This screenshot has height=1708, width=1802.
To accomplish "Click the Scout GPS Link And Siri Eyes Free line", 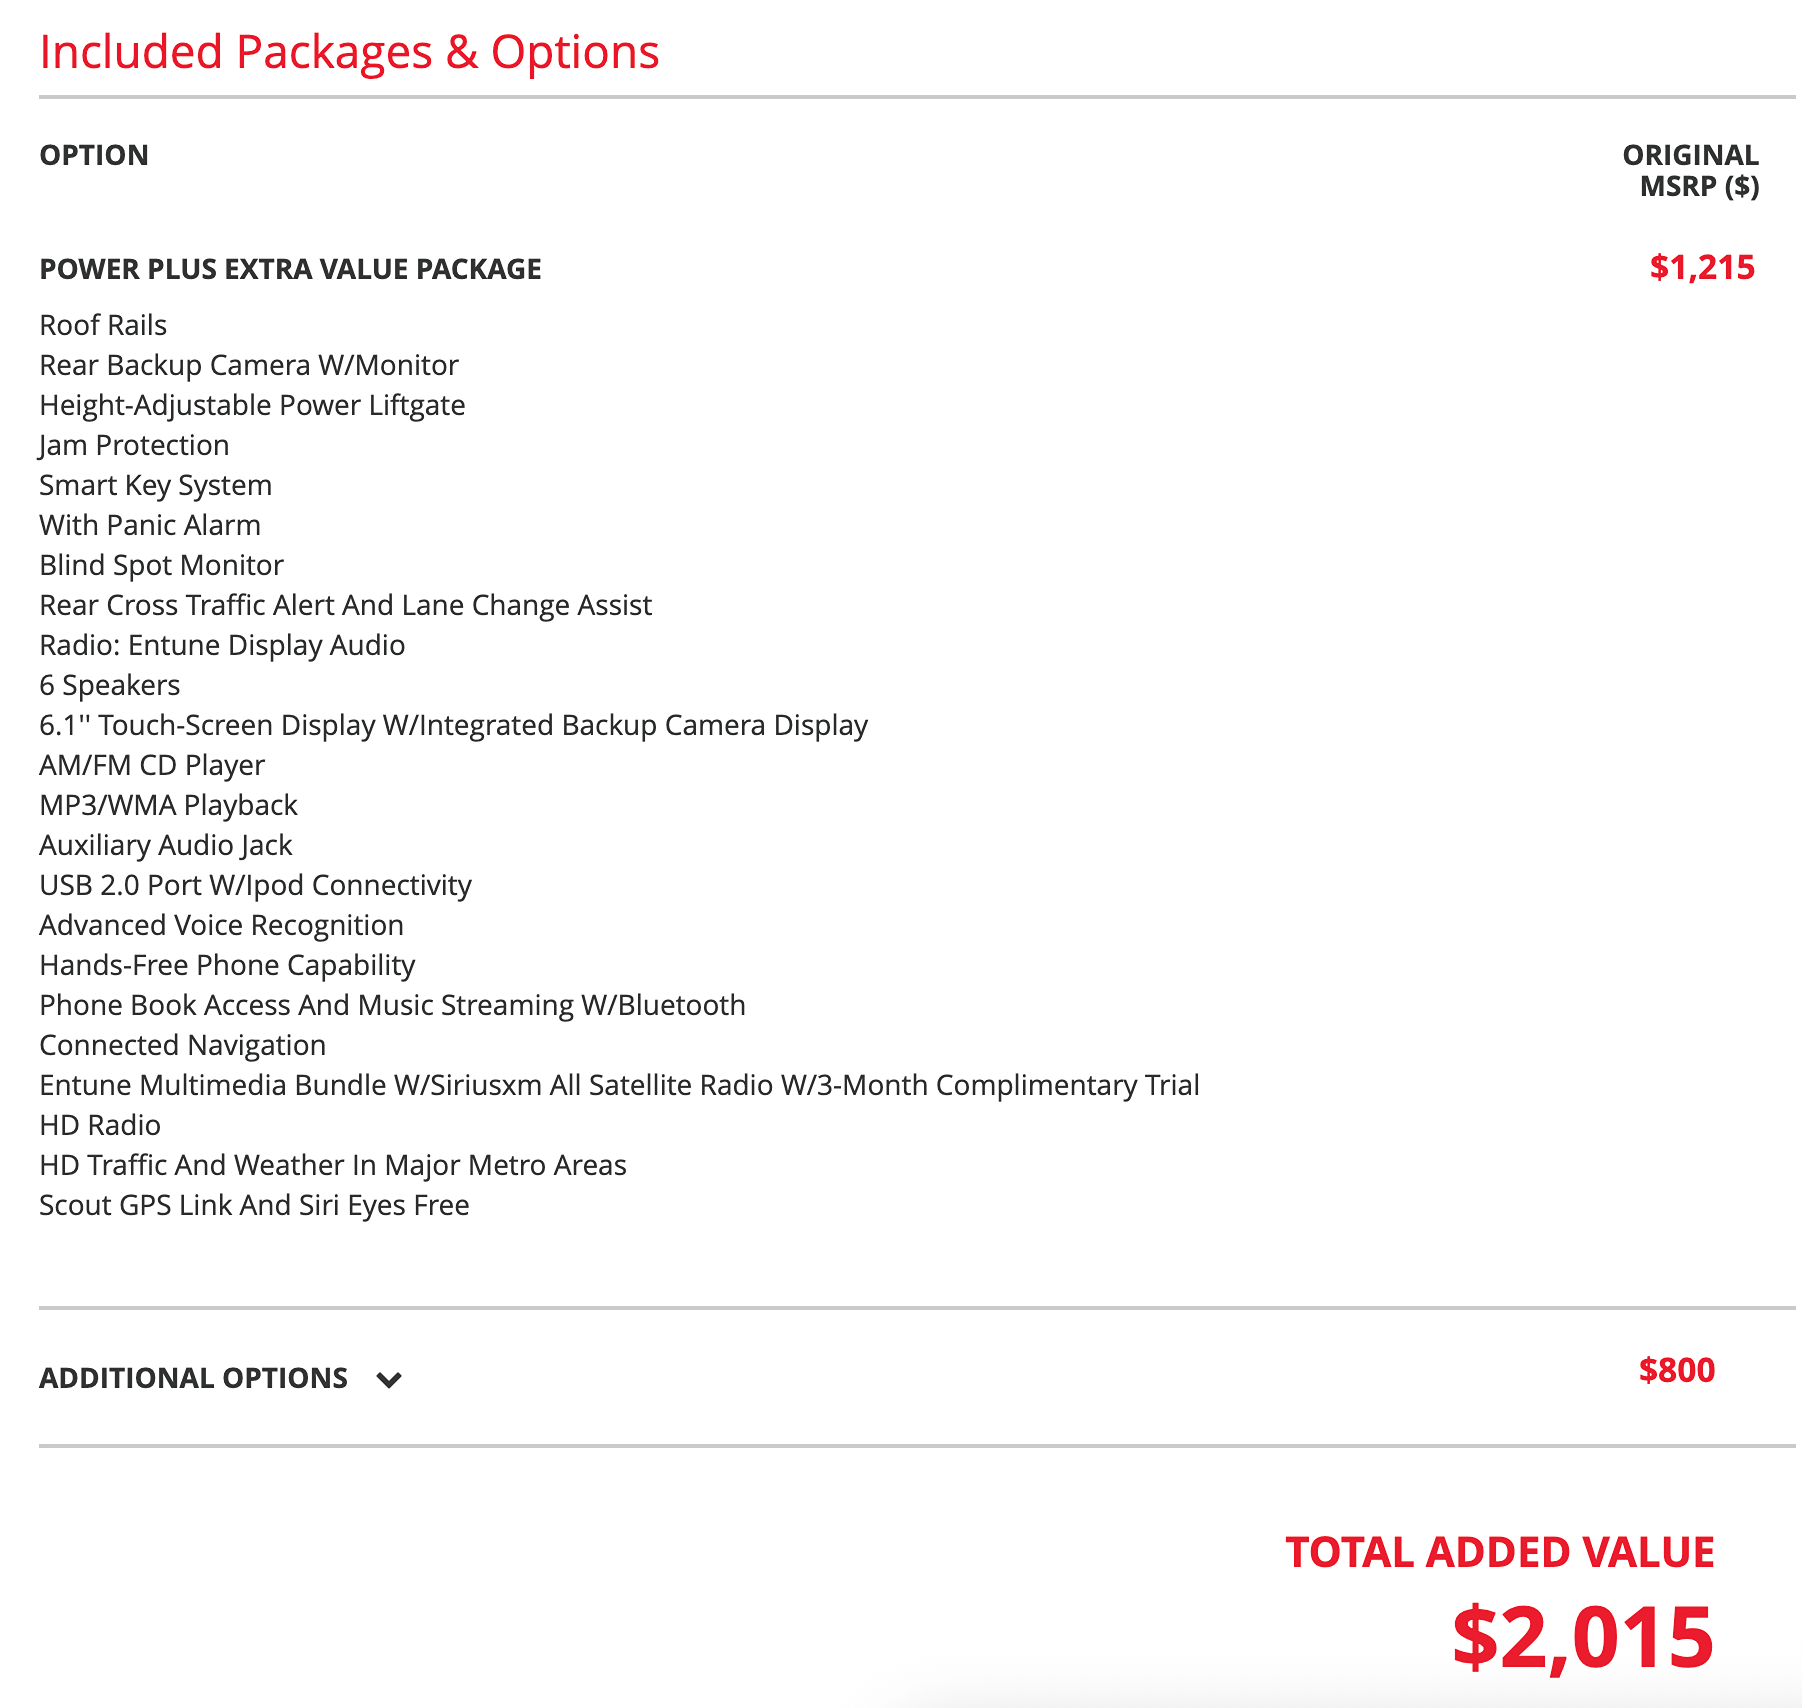I will click(254, 1205).
